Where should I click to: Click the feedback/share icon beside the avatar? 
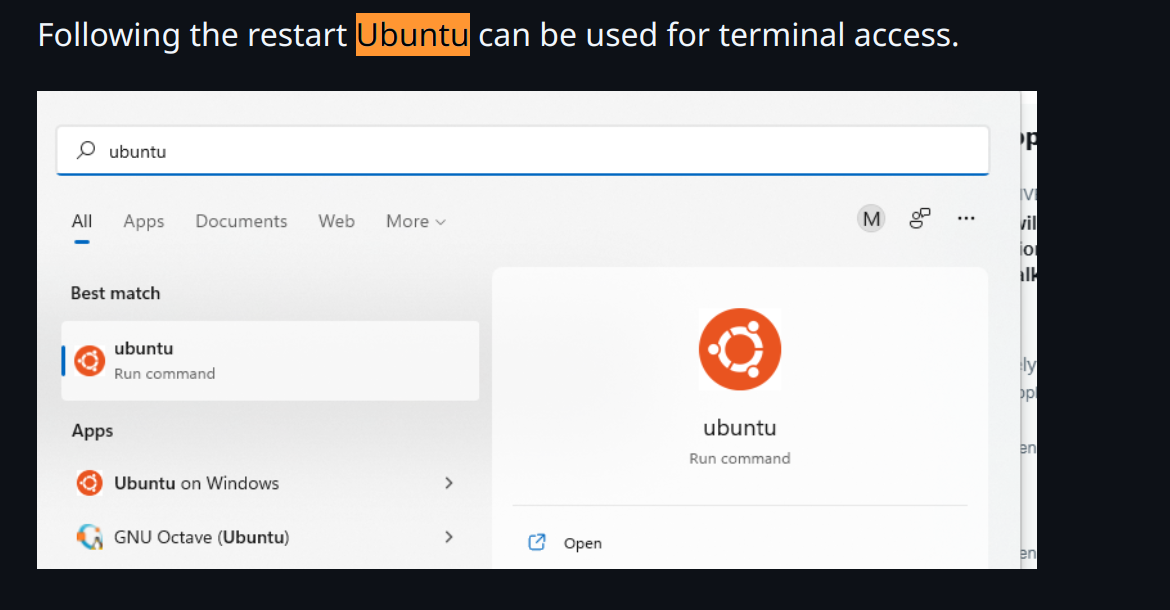(x=920, y=218)
